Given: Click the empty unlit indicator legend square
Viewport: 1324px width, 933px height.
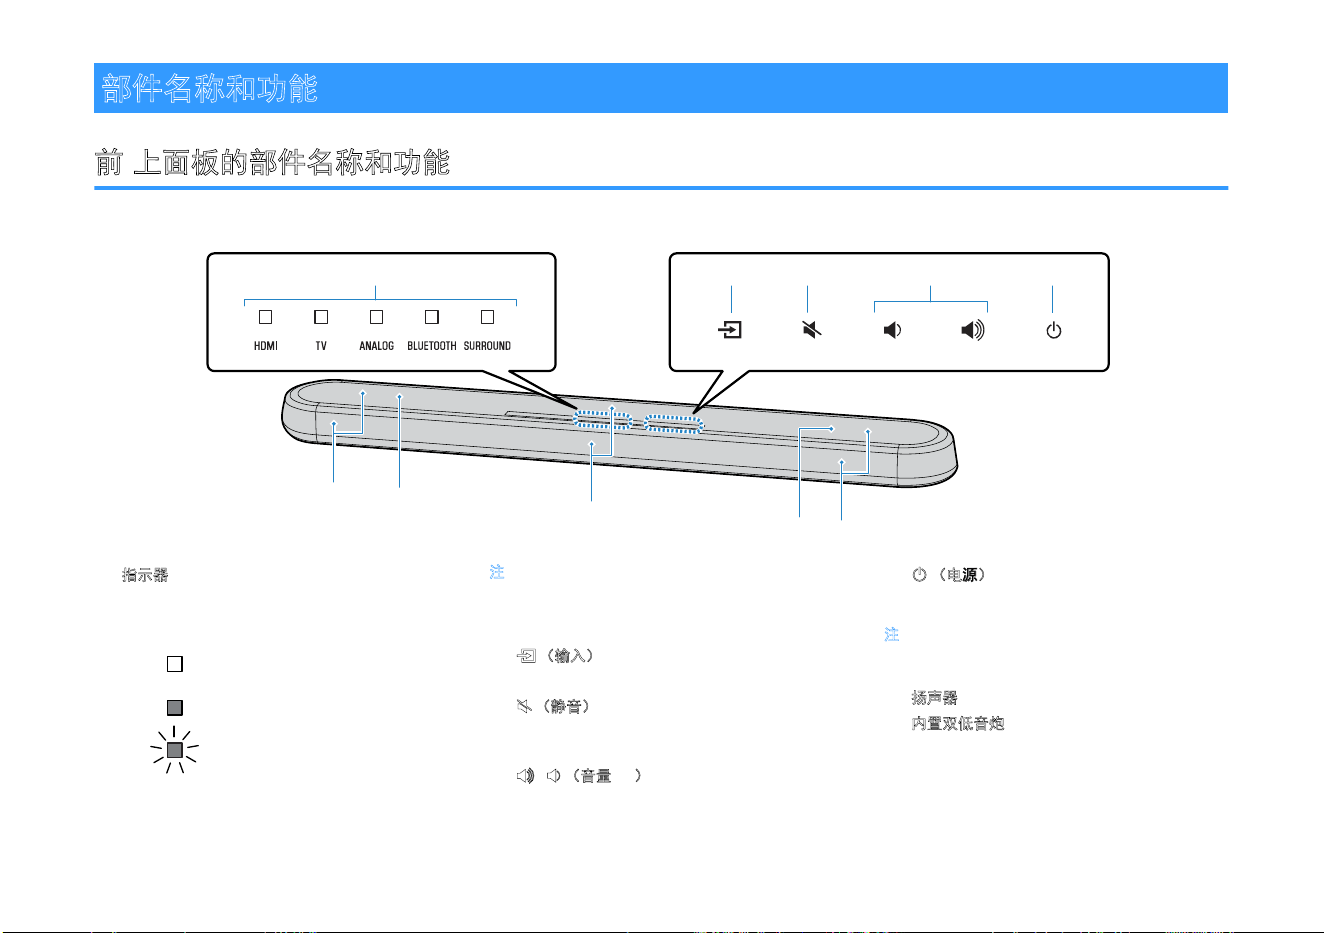Looking at the screenshot, I should point(175,664).
